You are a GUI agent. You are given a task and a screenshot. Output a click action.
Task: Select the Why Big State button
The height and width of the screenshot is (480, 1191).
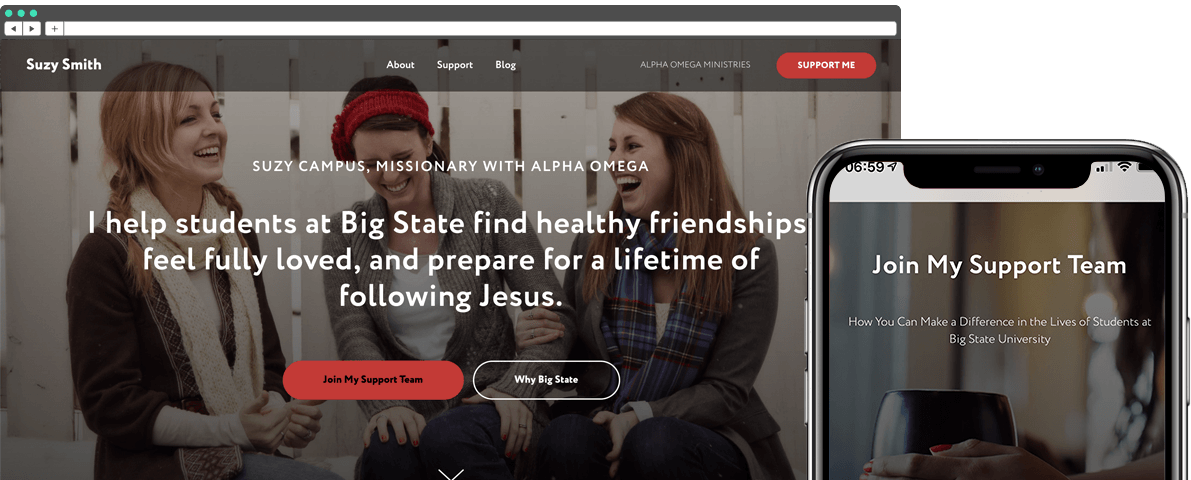pyautogui.click(x=546, y=380)
